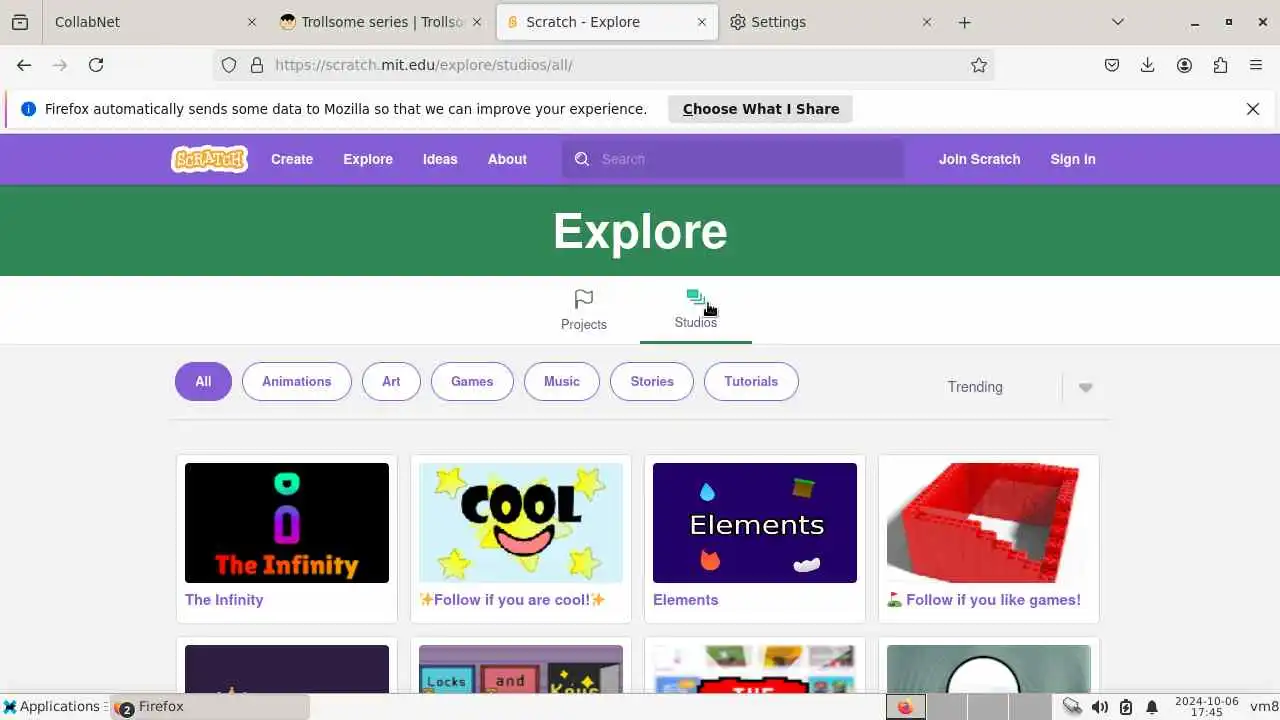The height and width of the screenshot is (720, 1280).
Task: Open a new tab with plus icon
Action: [x=964, y=22]
